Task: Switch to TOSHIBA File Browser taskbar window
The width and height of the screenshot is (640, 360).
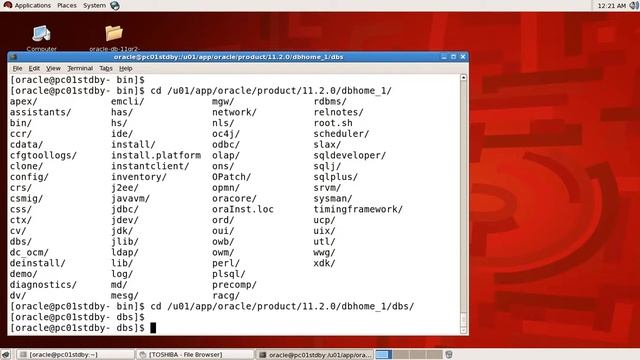Action: pyautogui.click(x=195, y=355)
